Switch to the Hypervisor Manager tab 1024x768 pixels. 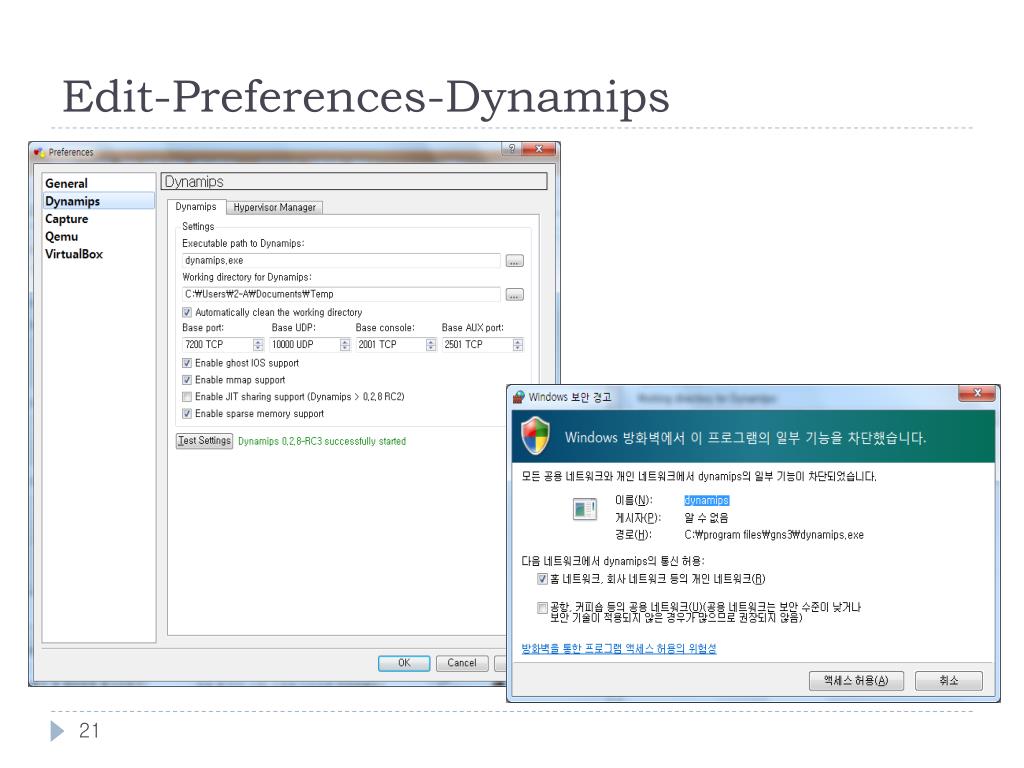[x=274, y=208]
